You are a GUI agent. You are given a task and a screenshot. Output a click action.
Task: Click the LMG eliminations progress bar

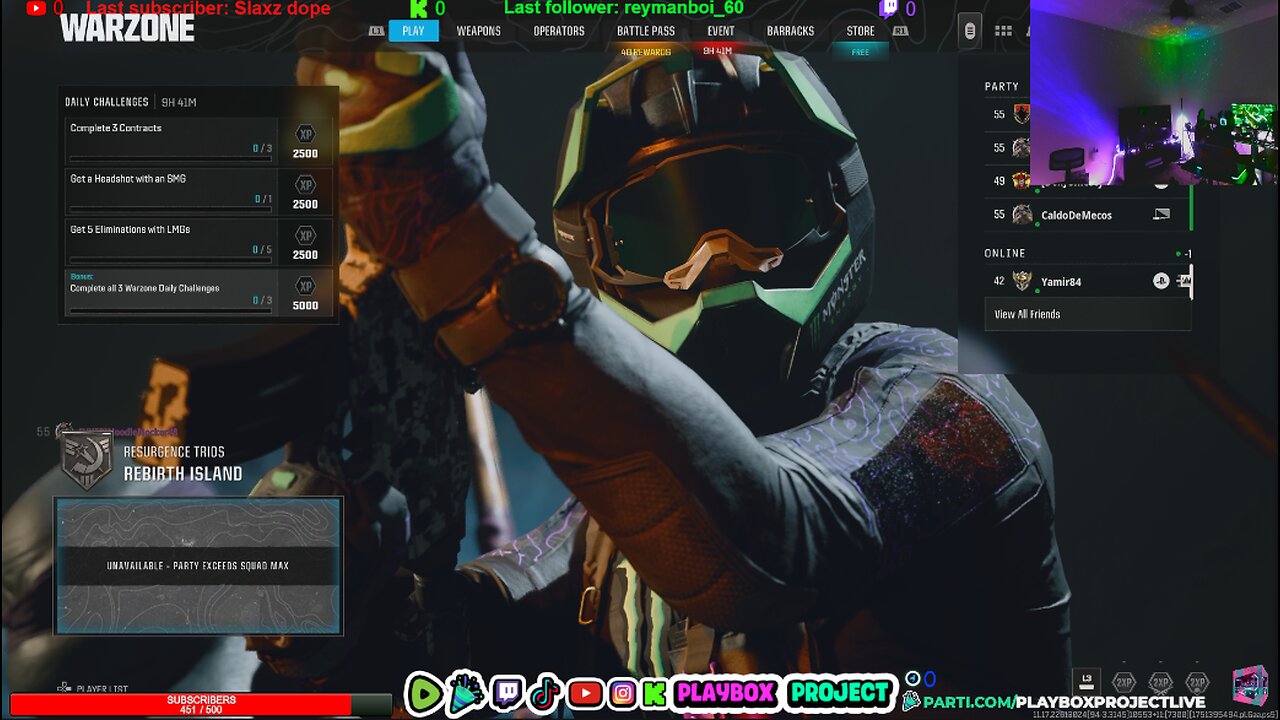(170, 259)
